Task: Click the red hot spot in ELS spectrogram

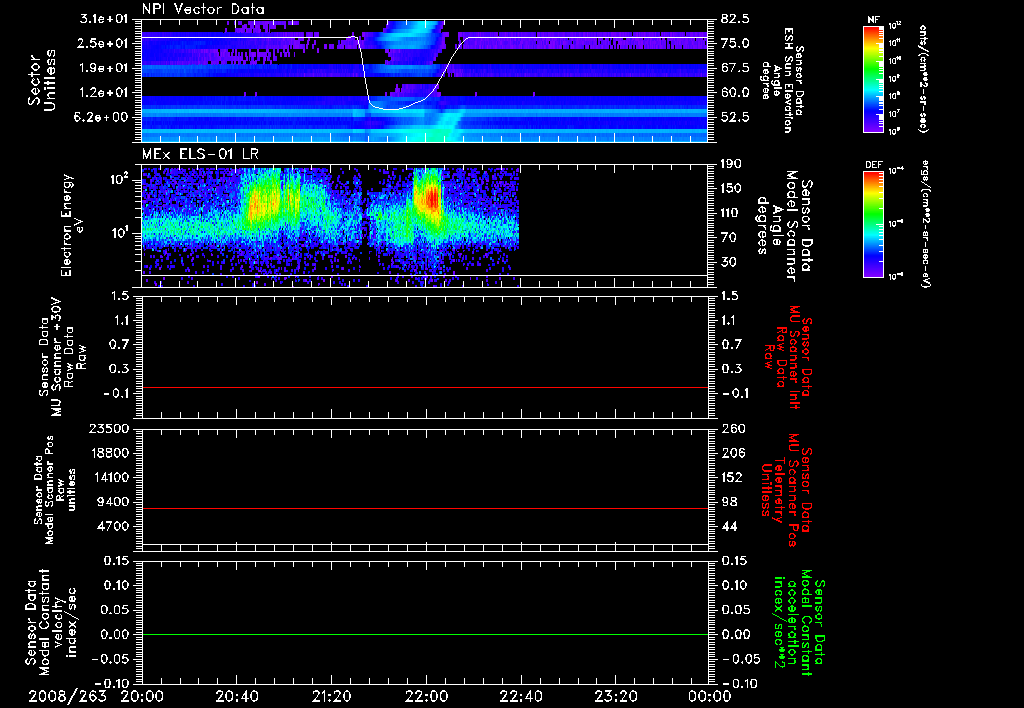Action: (432, 196)
